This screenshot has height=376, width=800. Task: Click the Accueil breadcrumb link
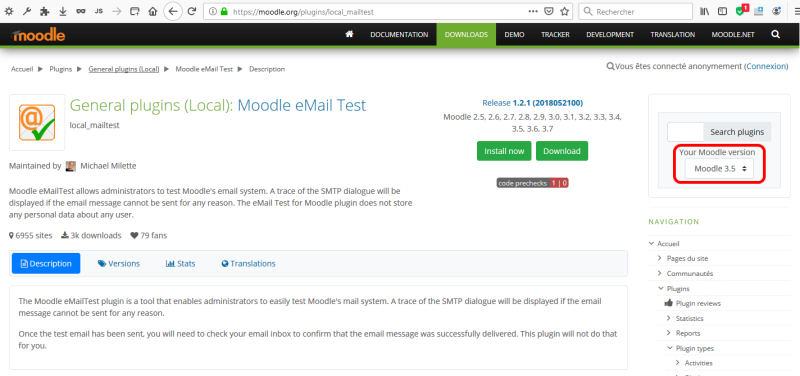point(22,69)
